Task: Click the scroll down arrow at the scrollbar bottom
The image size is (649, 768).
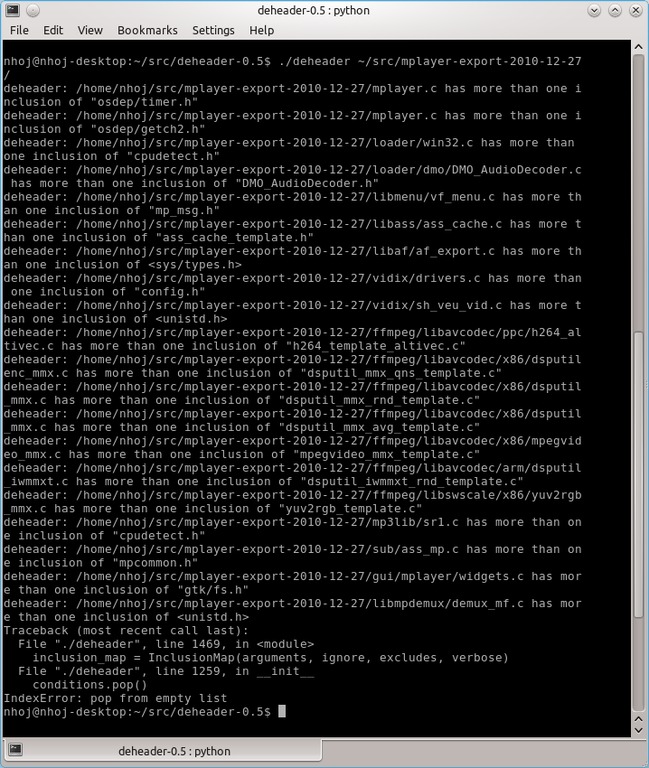Action: pos(638,730)
